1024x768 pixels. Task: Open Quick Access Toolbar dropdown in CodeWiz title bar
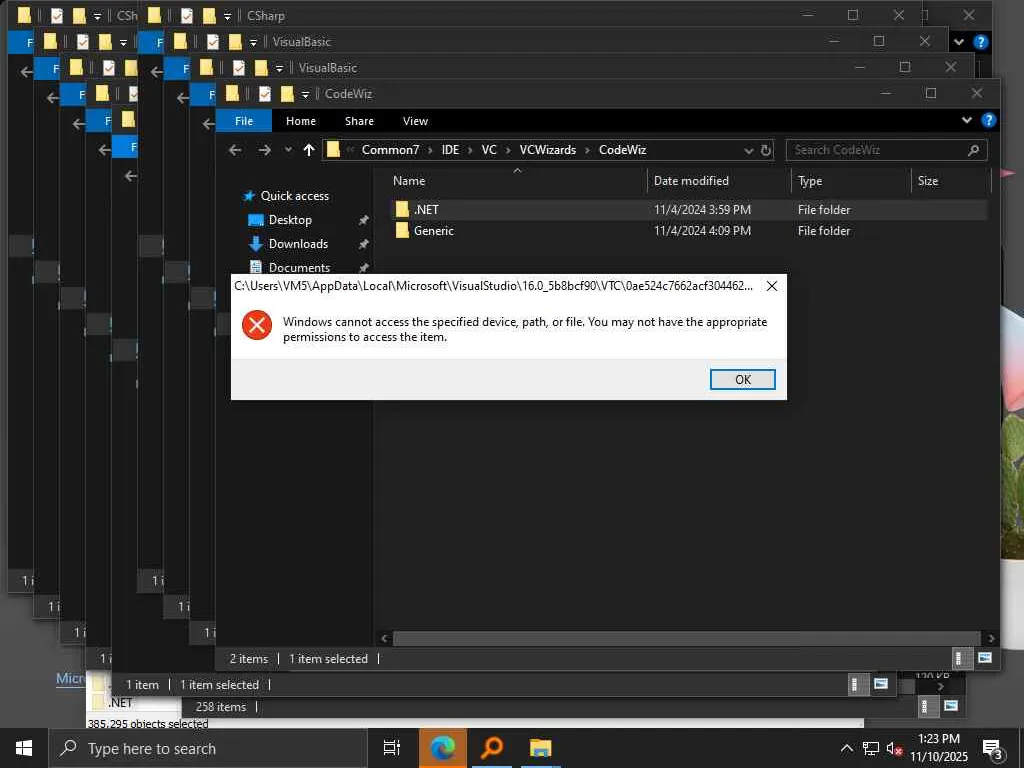305,95
